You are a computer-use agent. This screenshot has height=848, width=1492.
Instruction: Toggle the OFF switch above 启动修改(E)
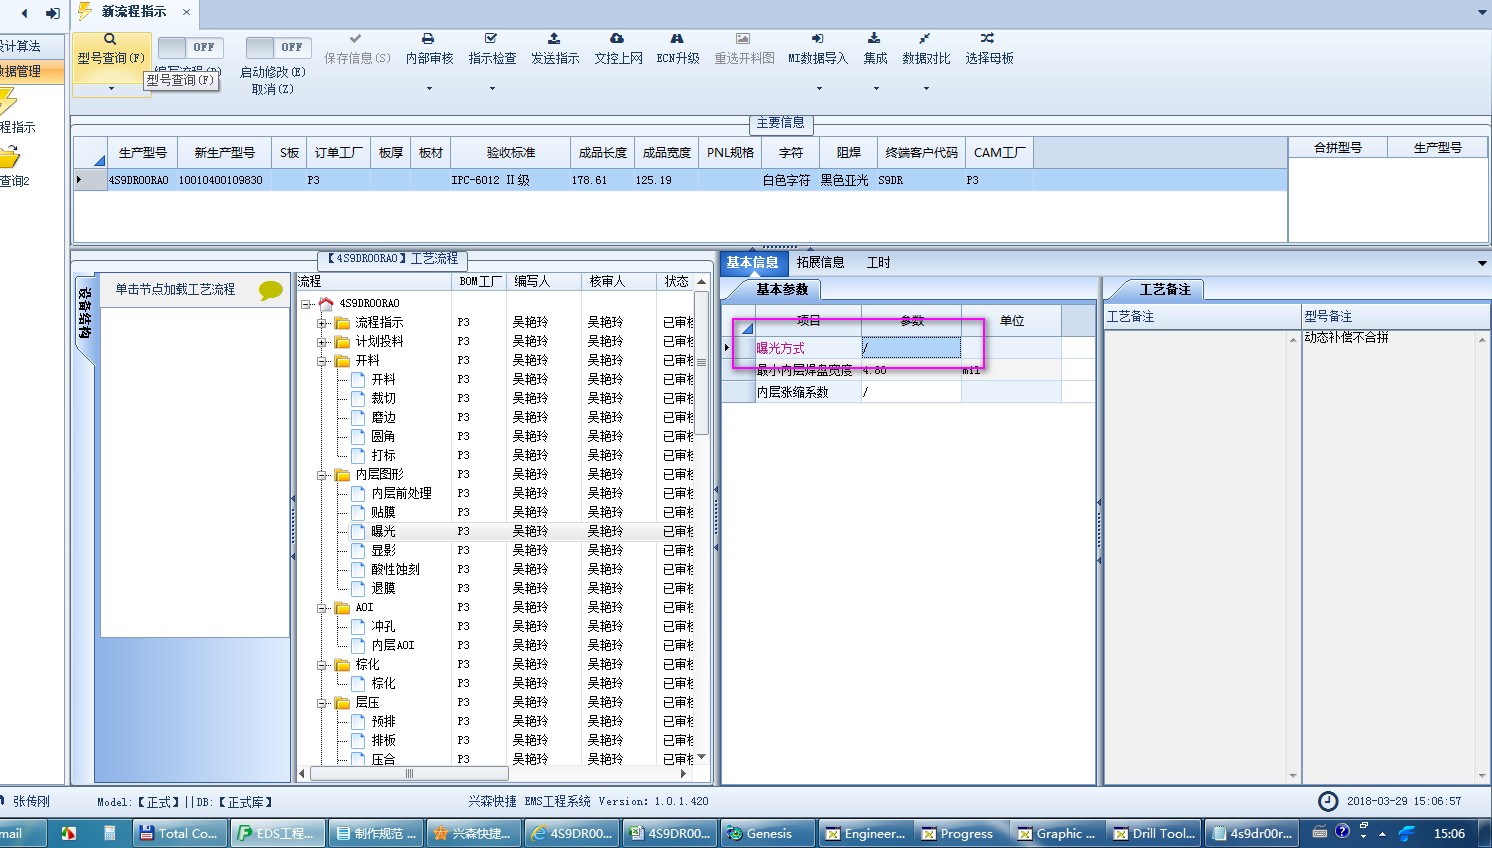click(279, 47)
